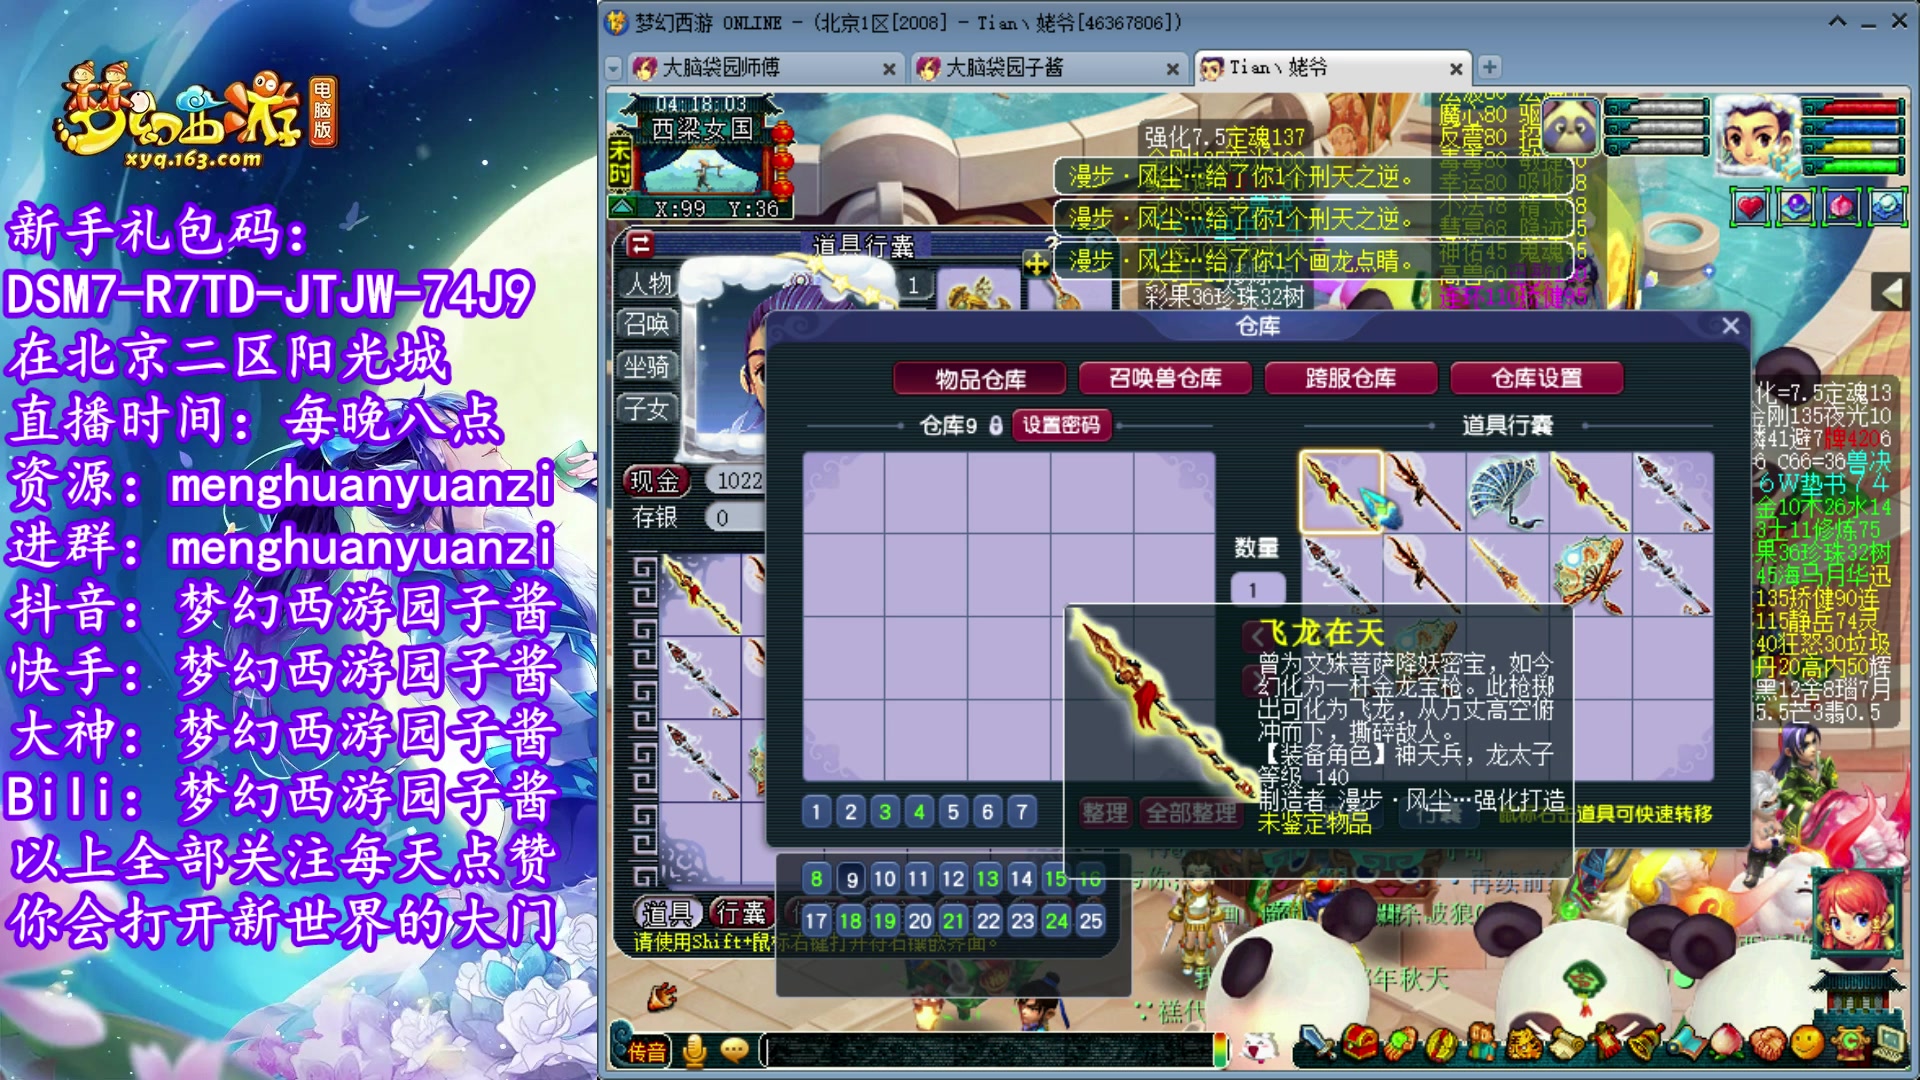Select warehouse page 20

point(920,921)
